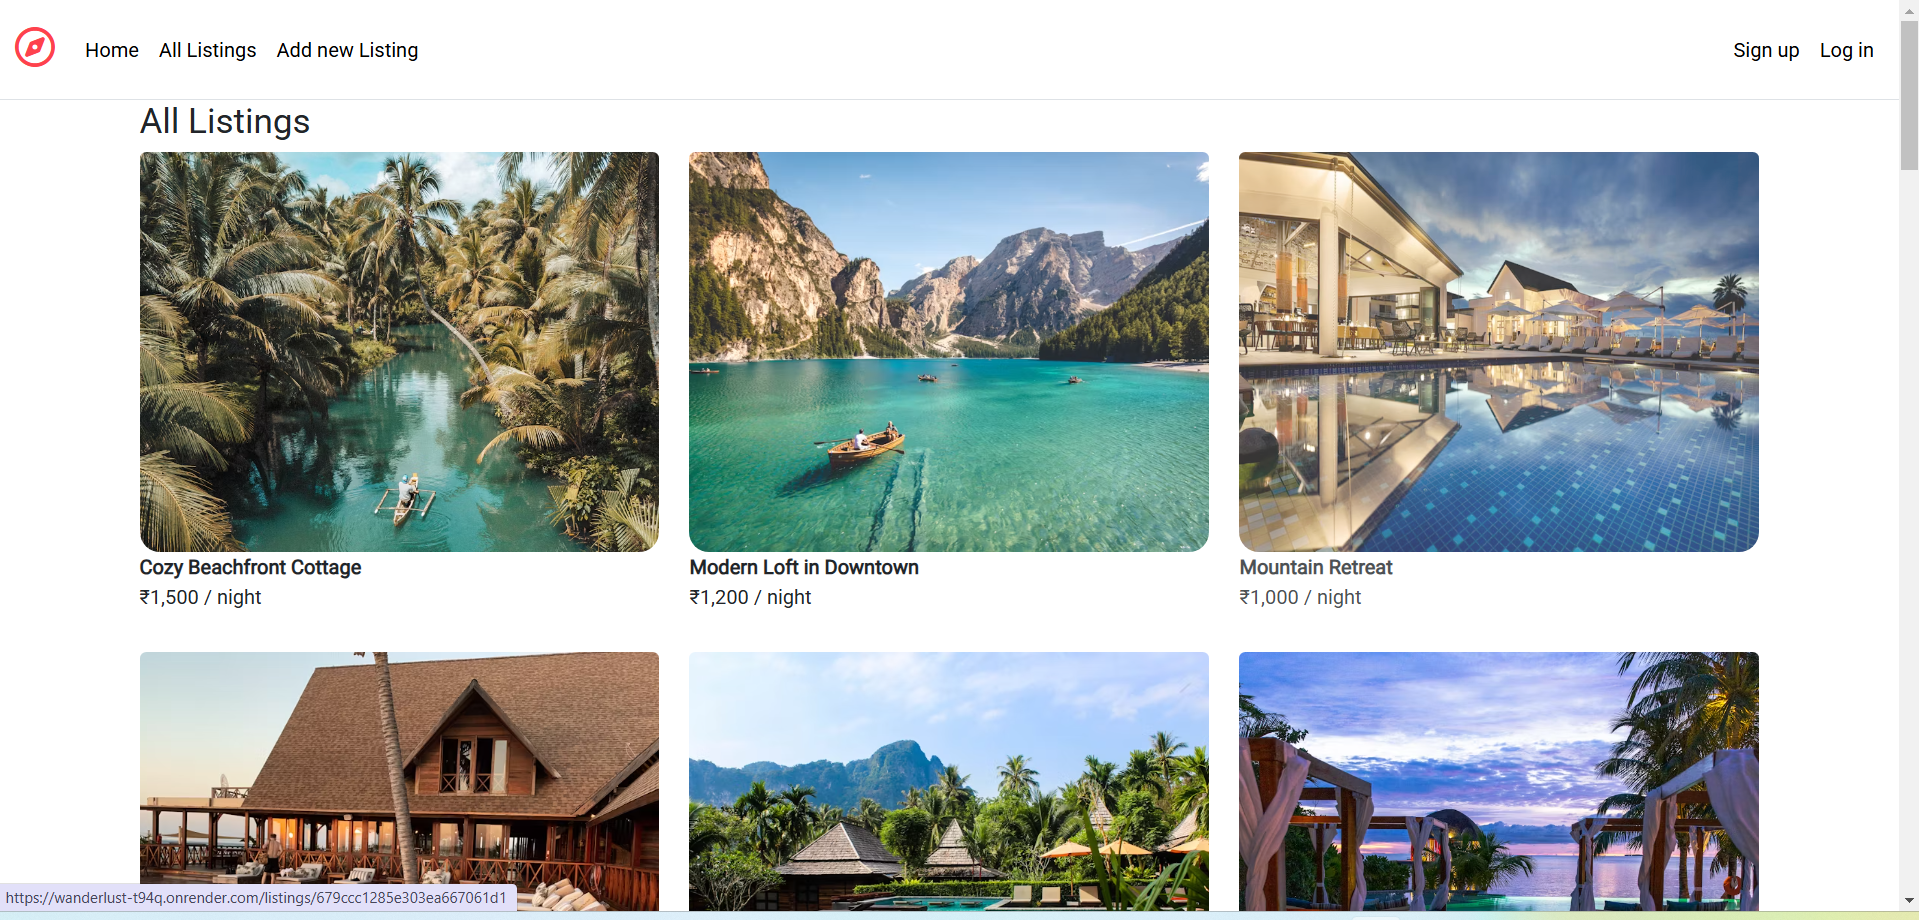
Task: Click the ₹1,500 / night price text
Action: pyautogui.click(x=200, y=597)
